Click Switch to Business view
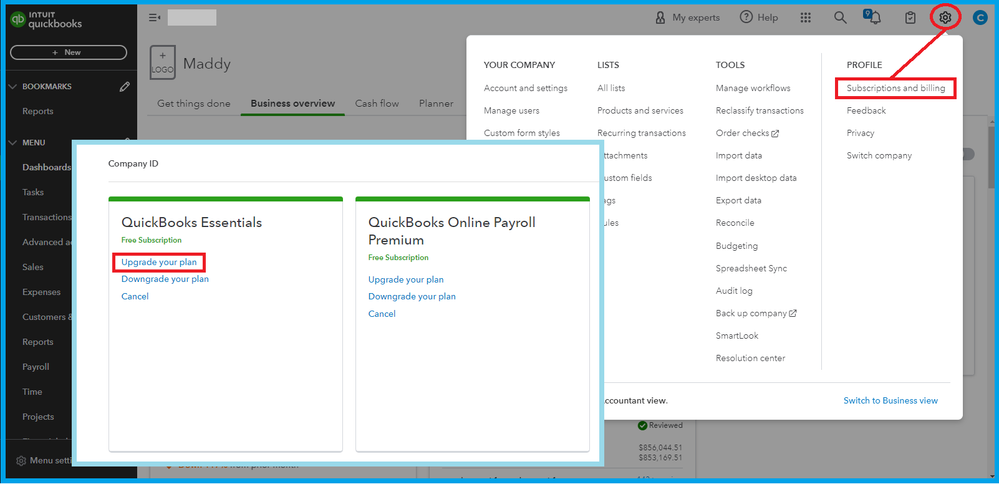This screenshot has height=484, width=999. click(x=890, y=401)
